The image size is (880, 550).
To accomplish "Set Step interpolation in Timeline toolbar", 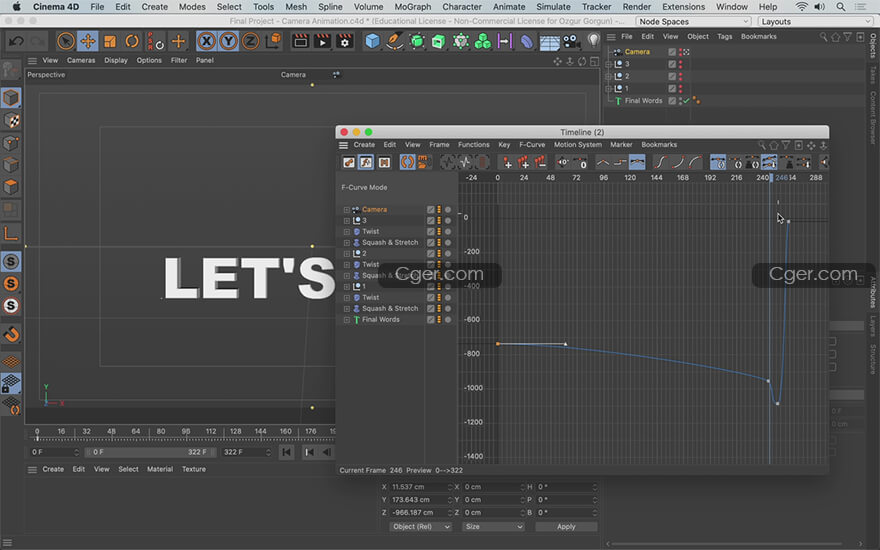I will point(620,162).
